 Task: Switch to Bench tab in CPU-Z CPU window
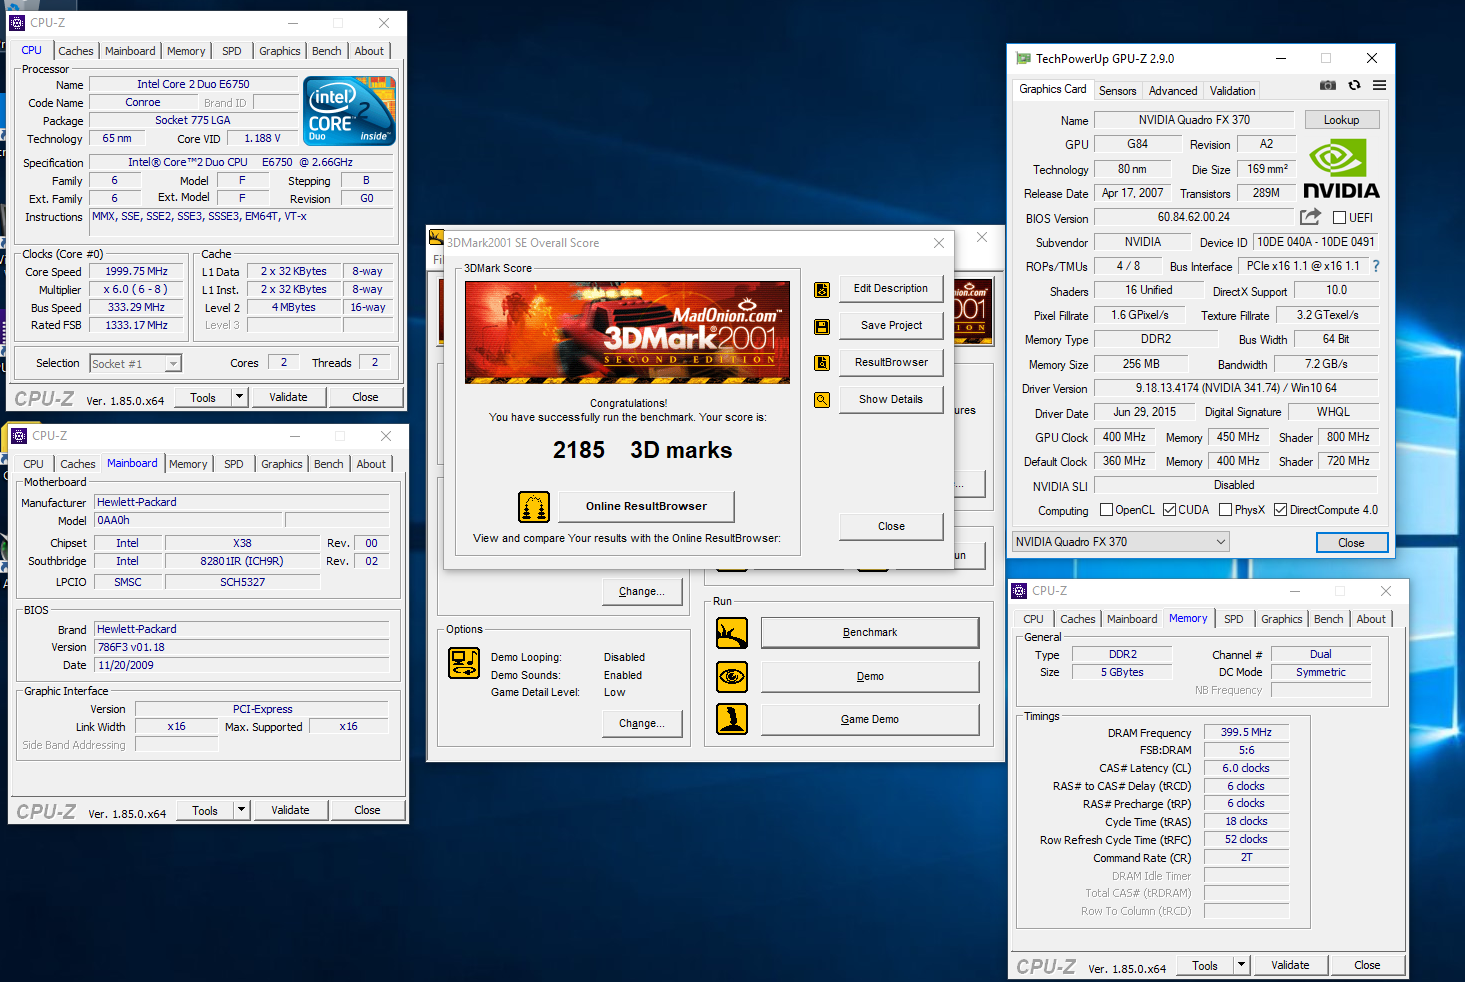click(327, 51)
